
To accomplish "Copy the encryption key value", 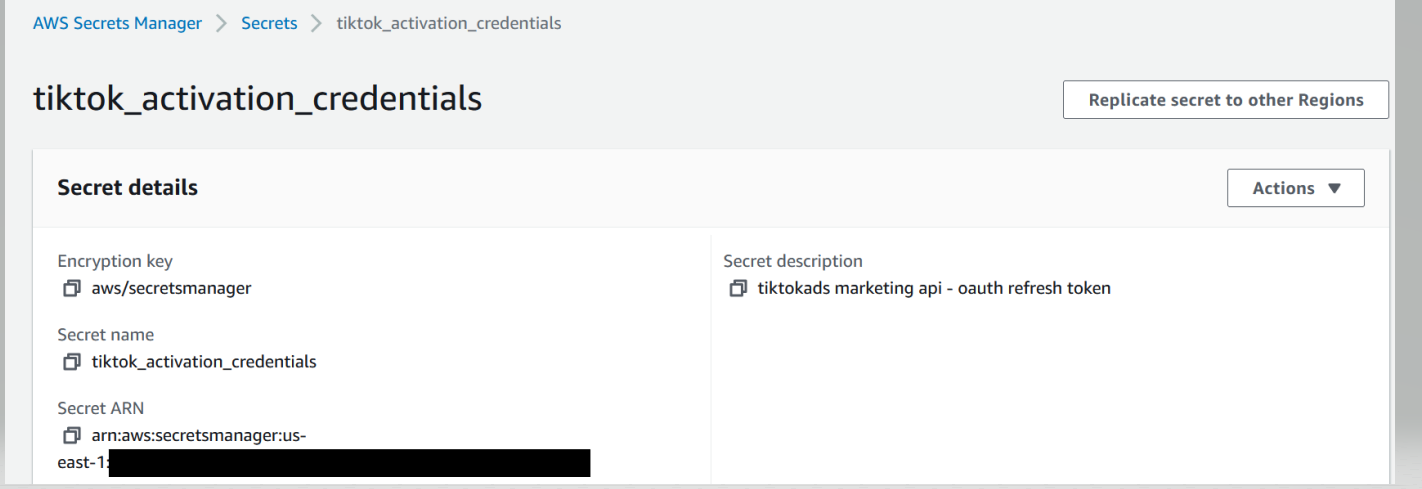I will [x=71, y=288].
